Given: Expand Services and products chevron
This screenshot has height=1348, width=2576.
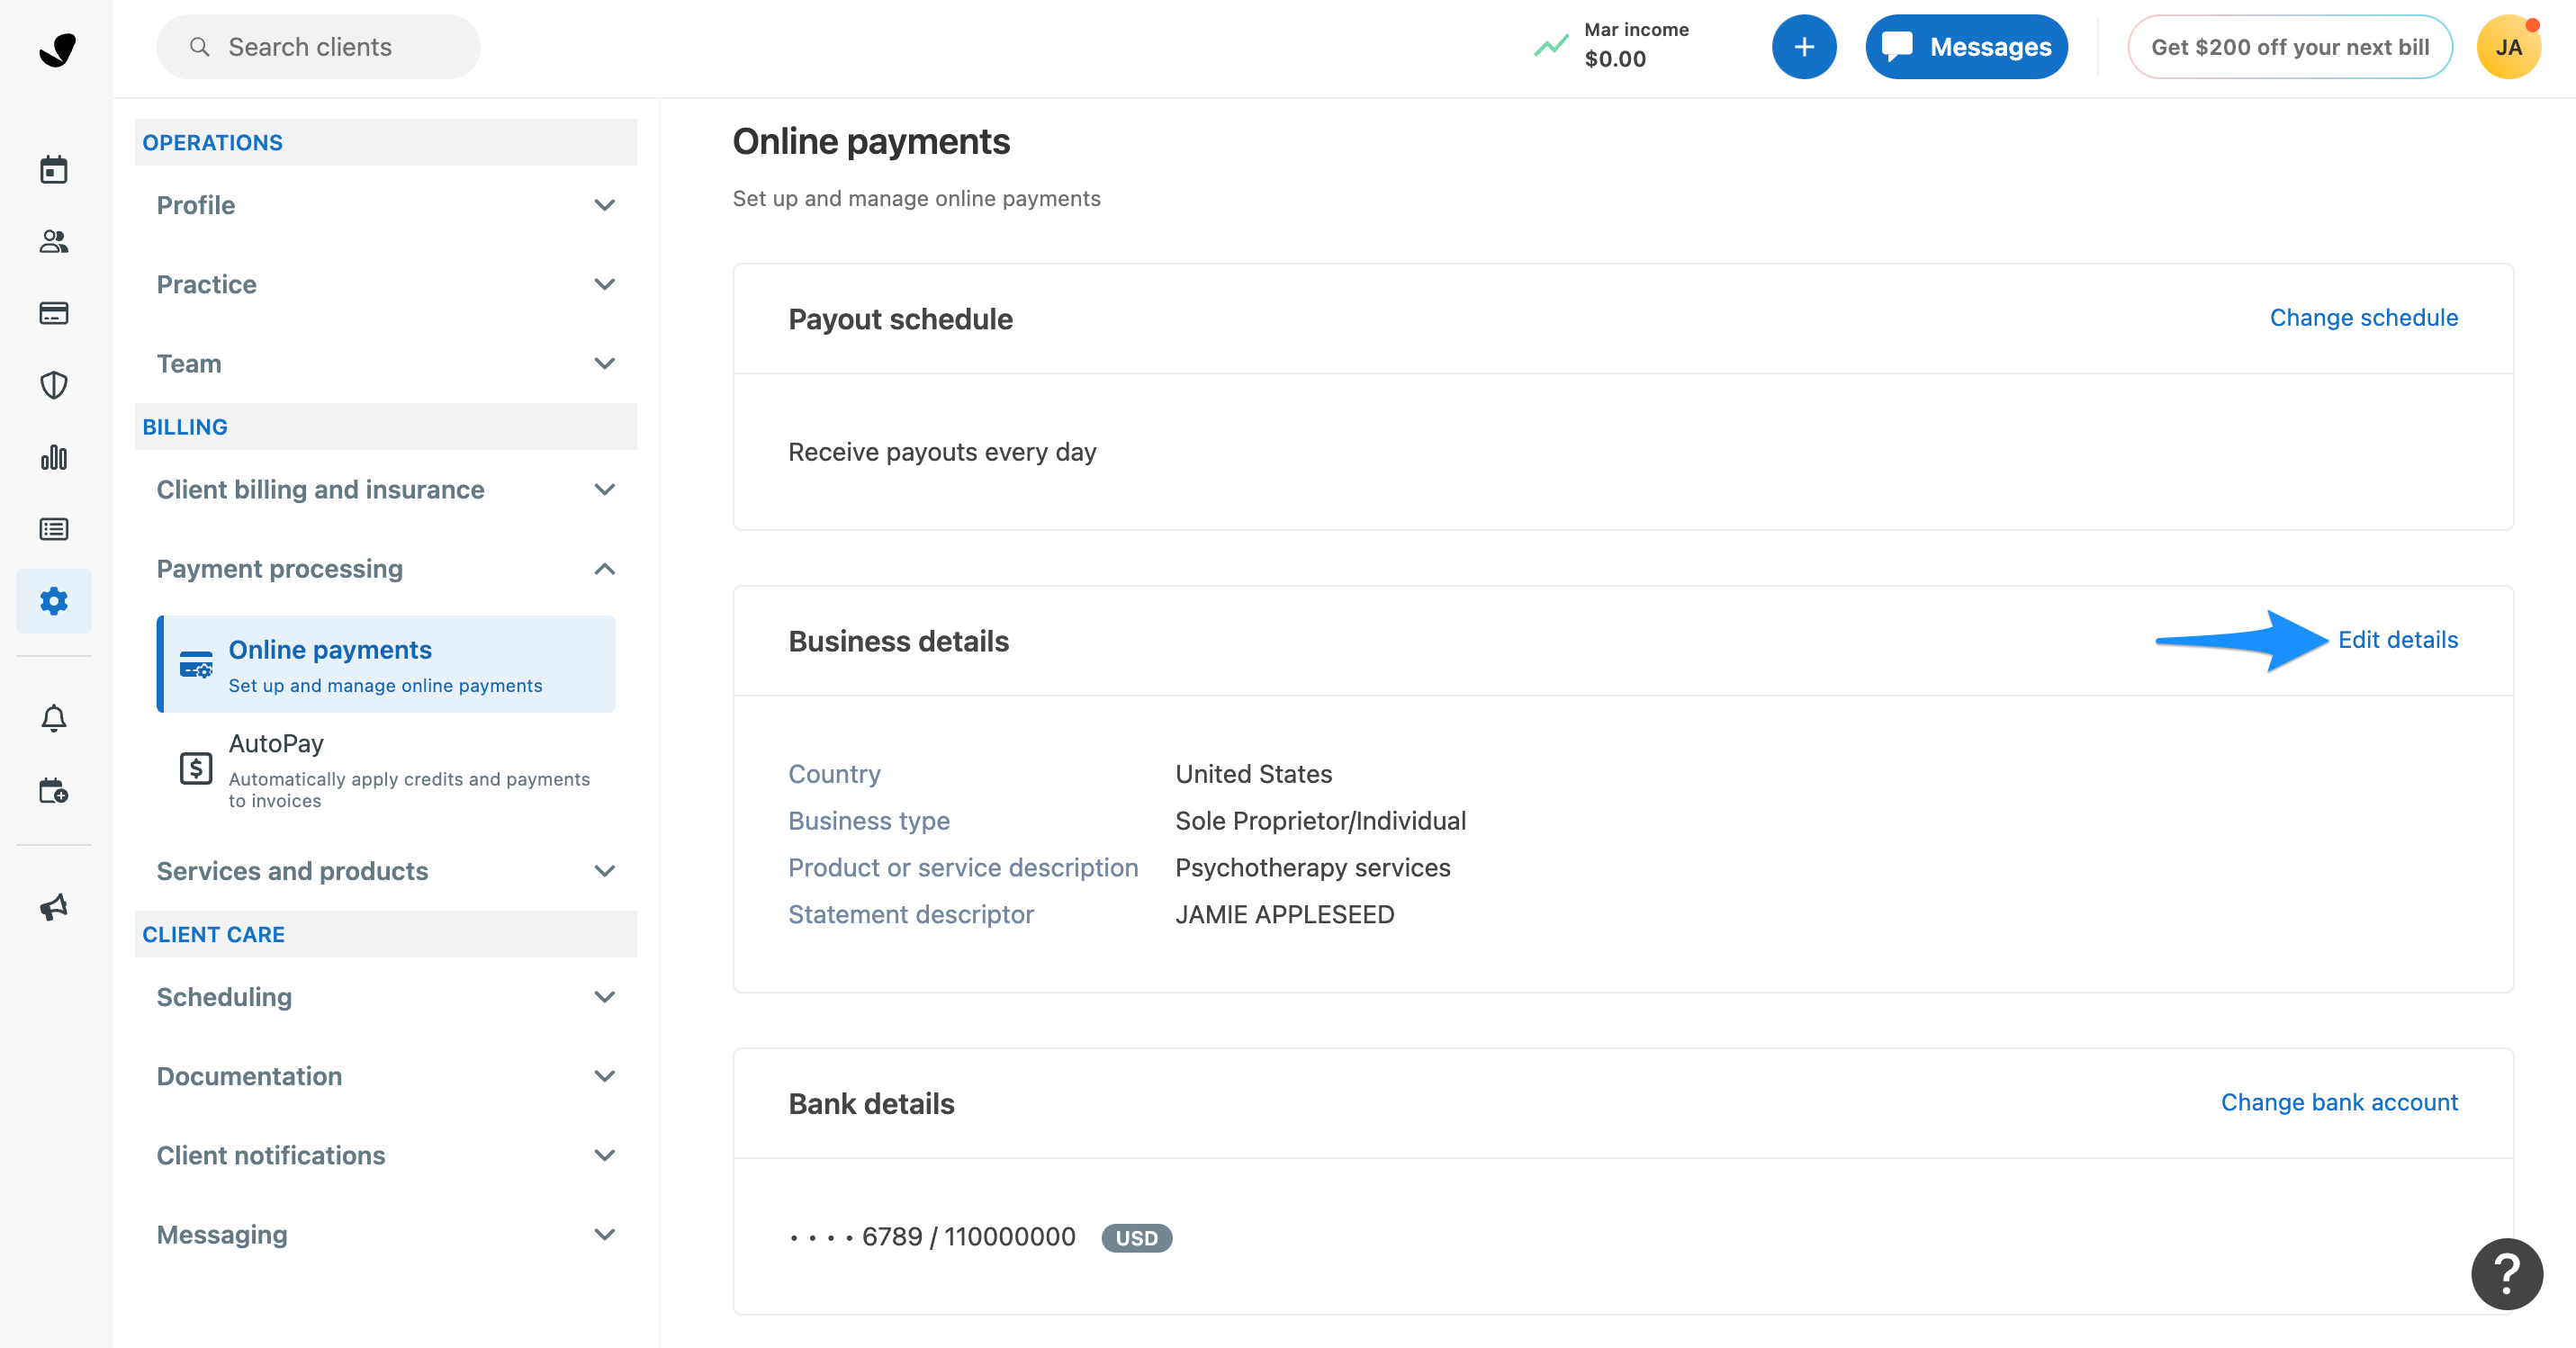Looking at the screenshot, I should click(x=604, y=871).
